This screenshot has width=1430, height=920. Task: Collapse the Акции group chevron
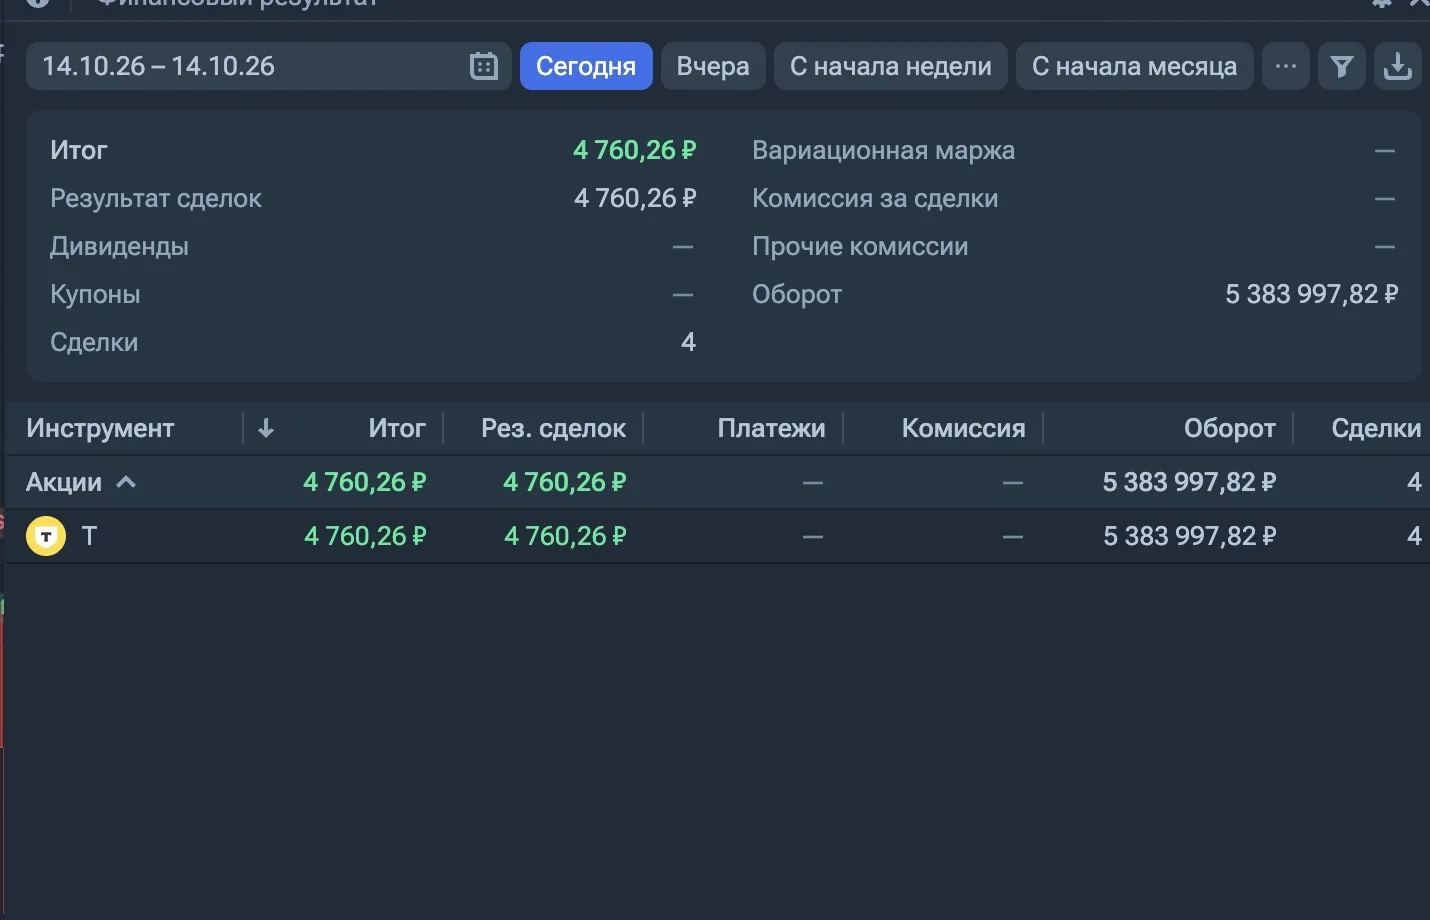point(126,482)
